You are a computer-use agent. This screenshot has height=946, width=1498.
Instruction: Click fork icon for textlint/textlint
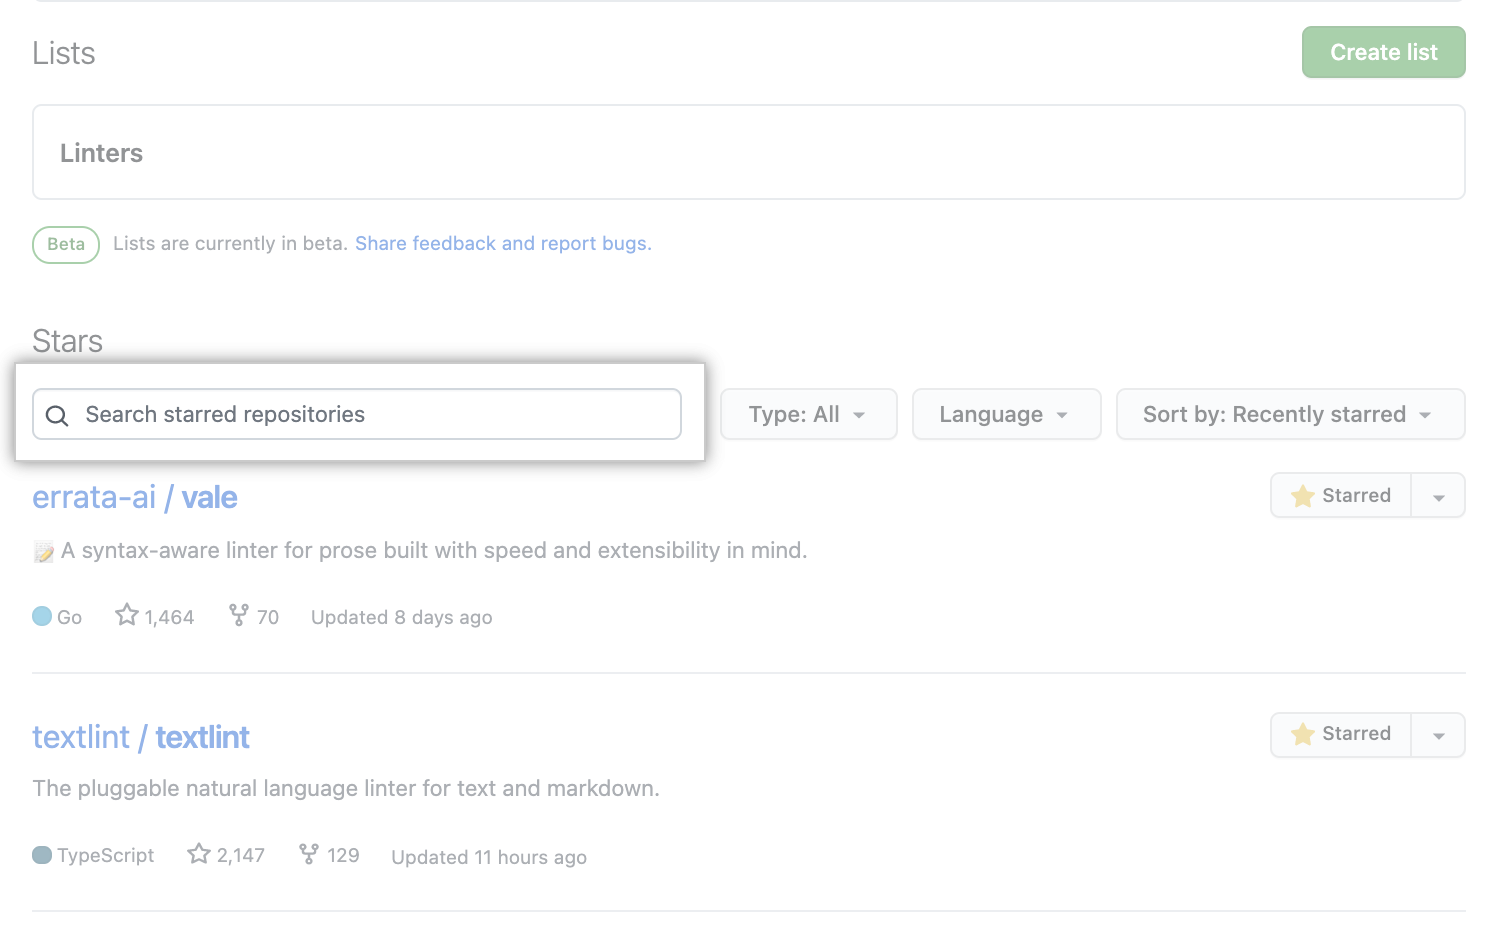pos(309,854)
